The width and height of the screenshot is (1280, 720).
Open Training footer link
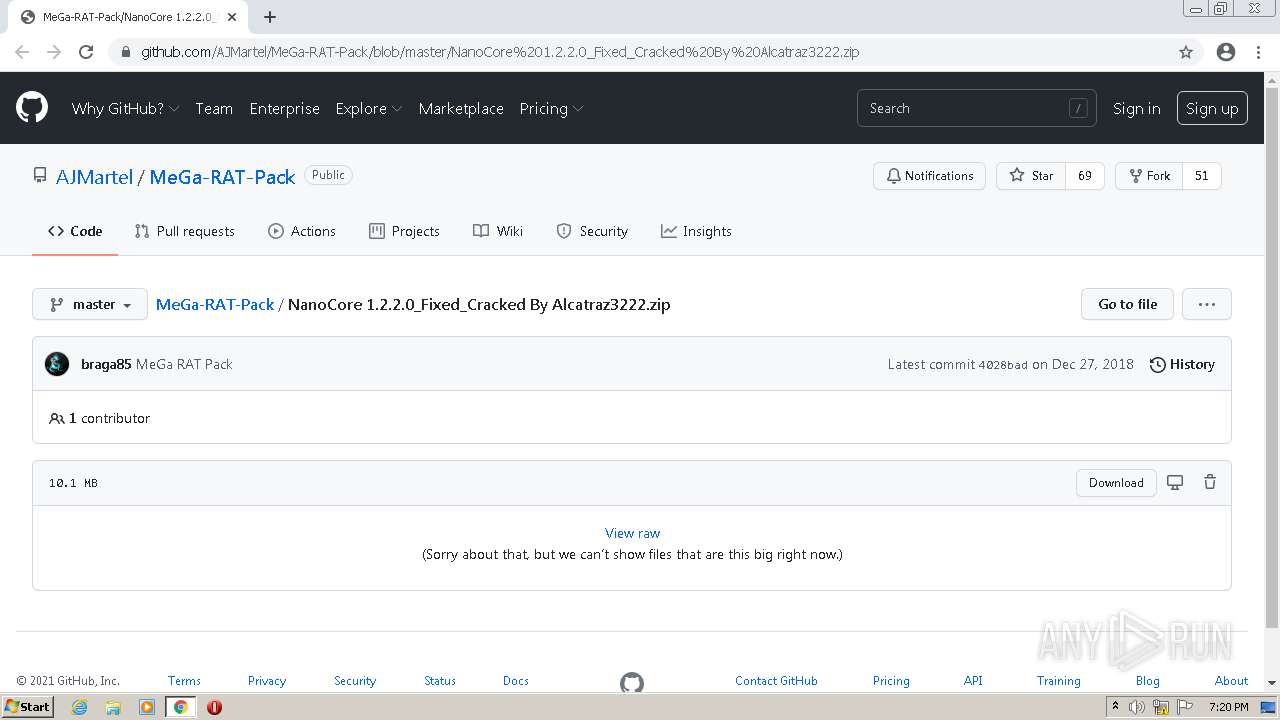tap(1059, 681)
